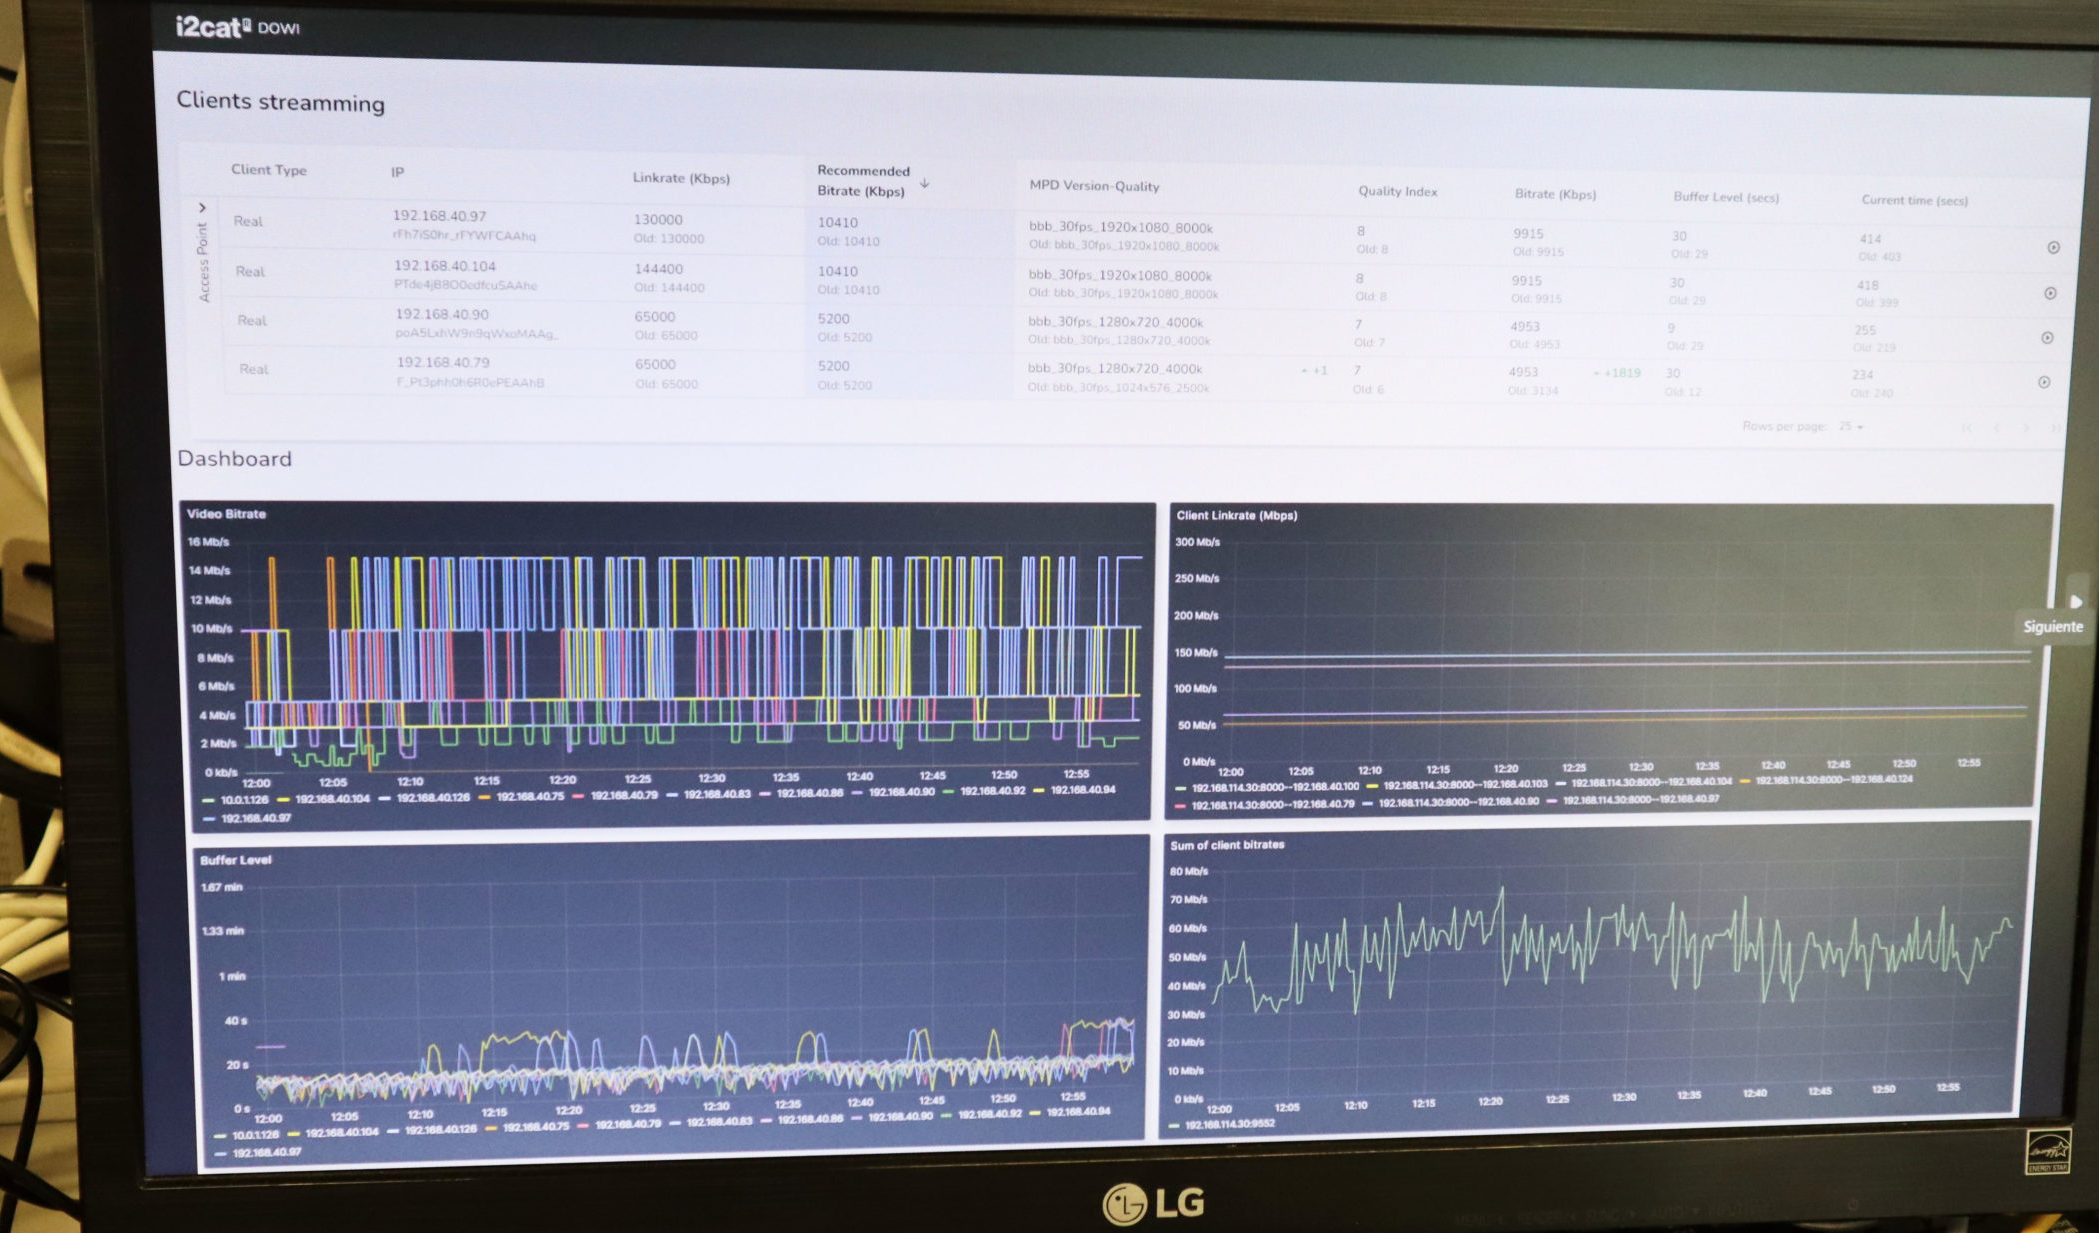This screenshot has width=2099, height=1233.
Task: Jump to the first page of the table
Action: point(1966,428)
